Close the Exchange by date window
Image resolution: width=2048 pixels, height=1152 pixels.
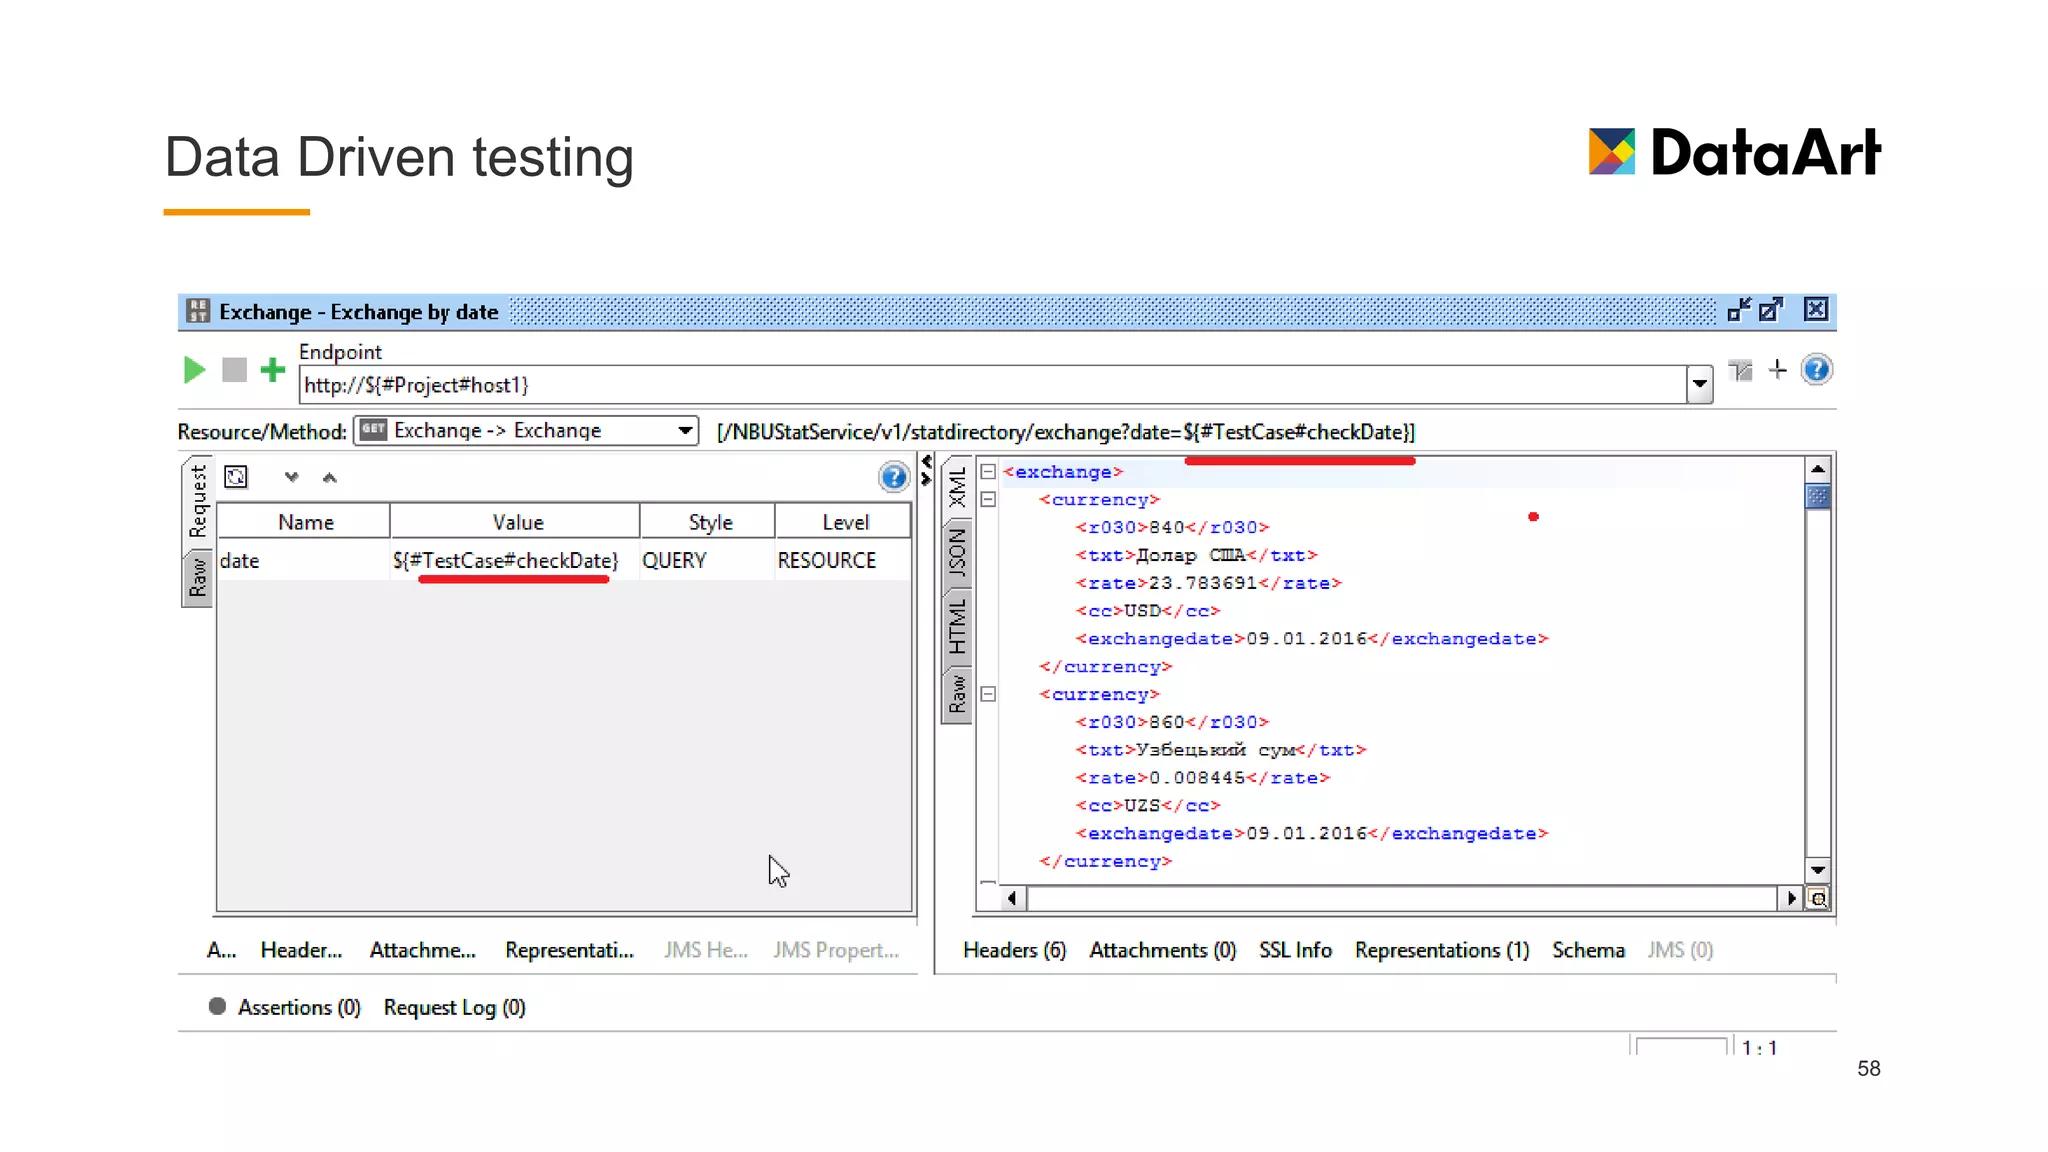[1816, 310]
